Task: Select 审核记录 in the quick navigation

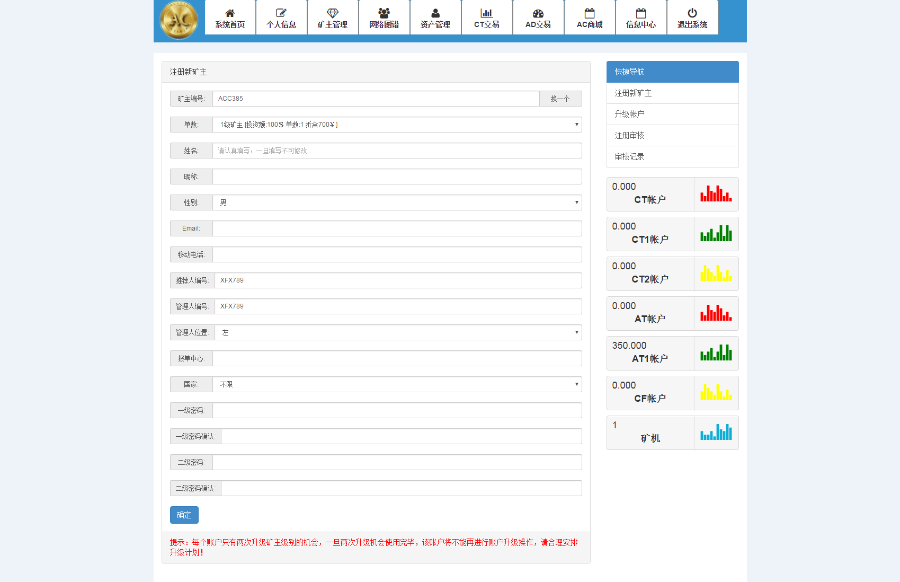Action: pos(672,157)
